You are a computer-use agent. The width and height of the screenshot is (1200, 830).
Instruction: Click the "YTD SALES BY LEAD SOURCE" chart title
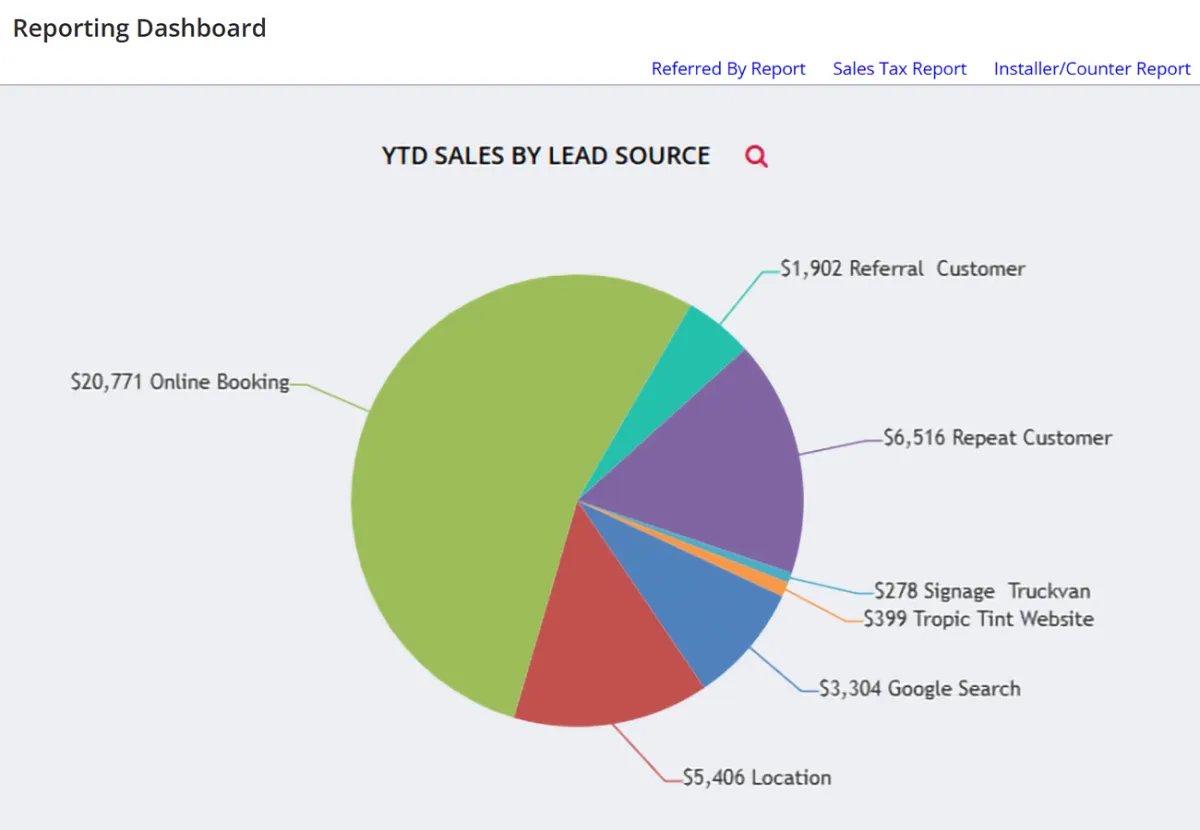point(546,156)
